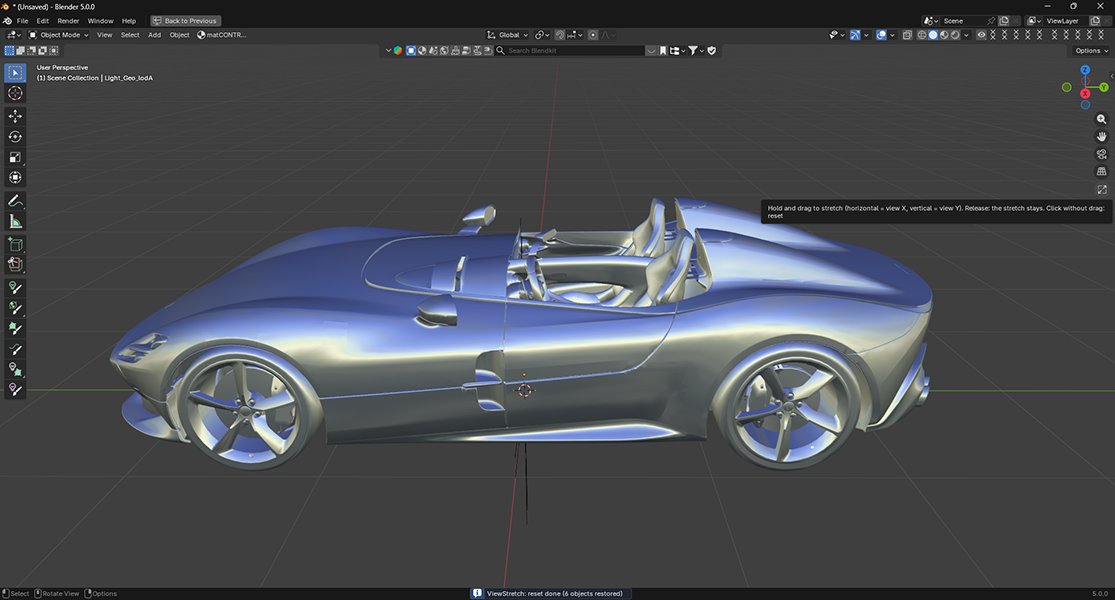
Task: Toggle camera view with the camera icon
Action: click(1101, 154)
